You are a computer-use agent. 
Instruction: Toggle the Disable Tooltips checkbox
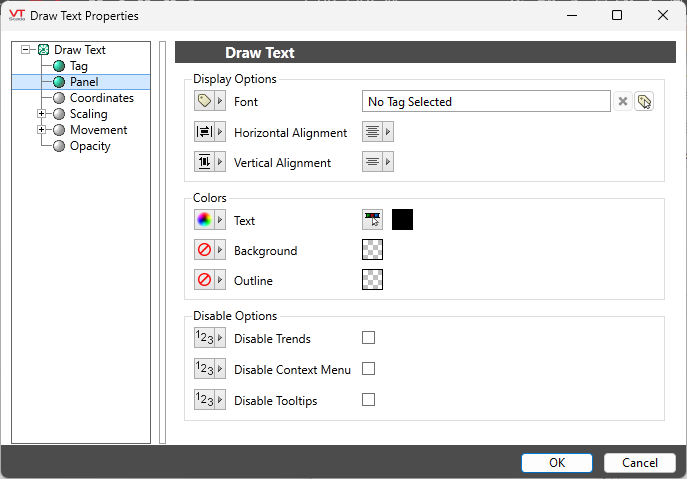pyautogui.click(x=368, y=400)
